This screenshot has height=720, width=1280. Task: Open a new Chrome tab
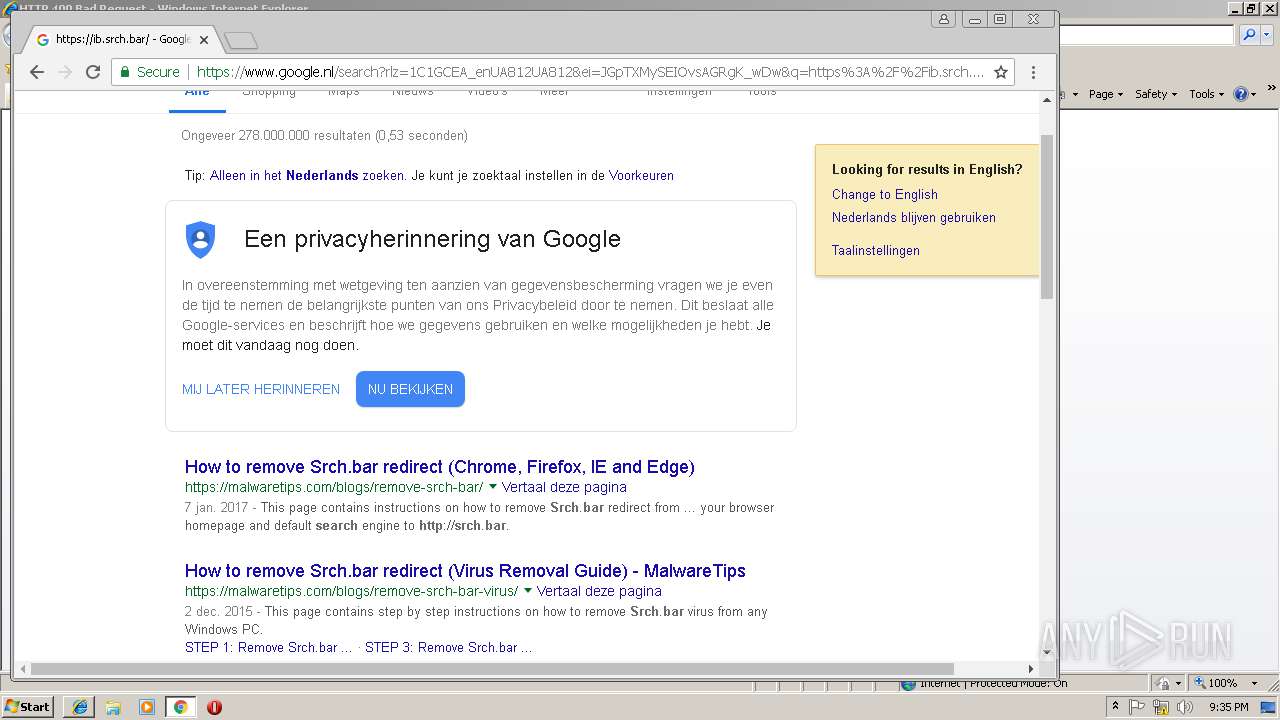pyautogui.click(x=241, y=41)
